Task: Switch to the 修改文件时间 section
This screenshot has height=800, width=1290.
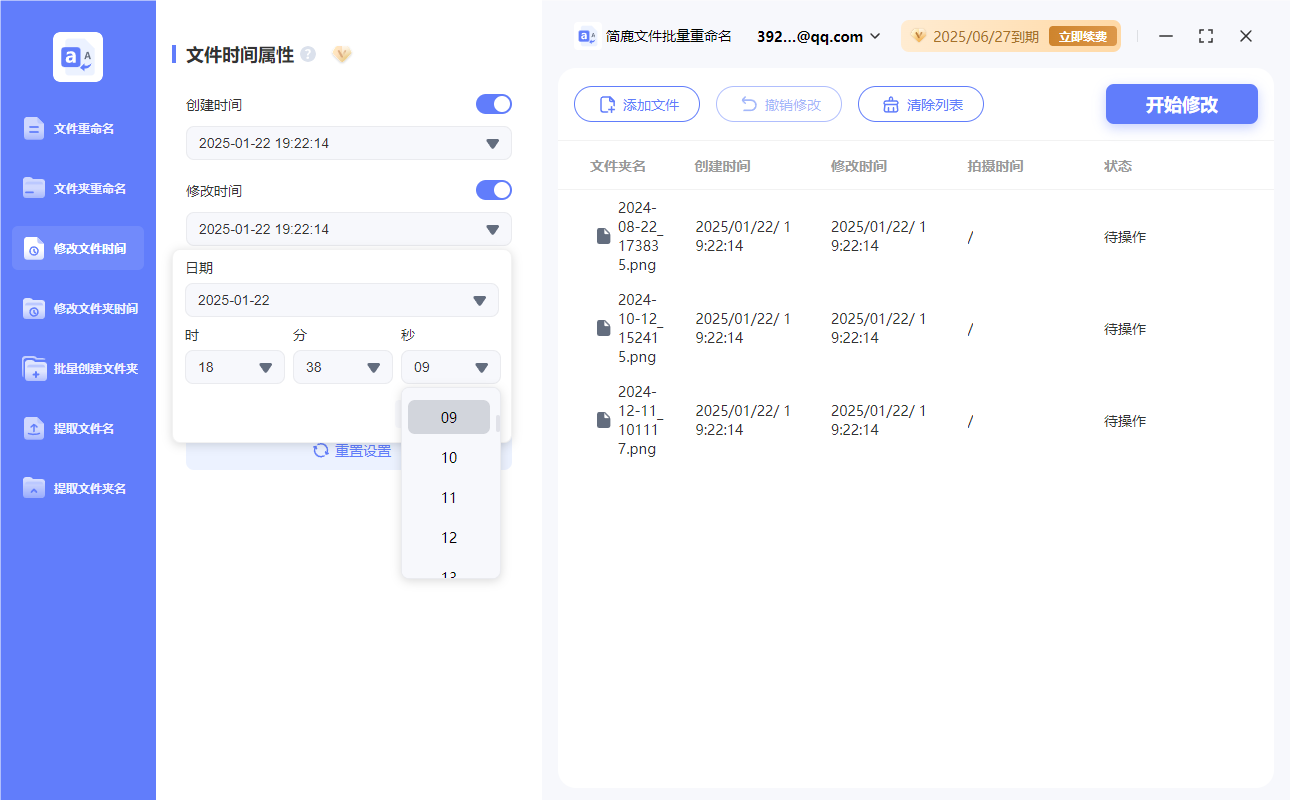Action: [x=77, y=248]
